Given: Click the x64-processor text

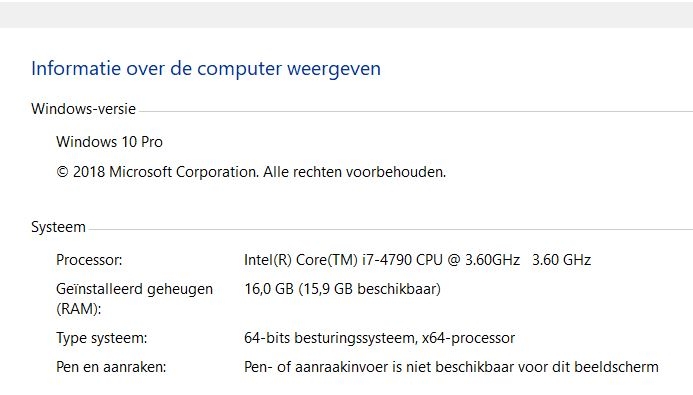Looking at the screenshot, I should pos(468,338).
